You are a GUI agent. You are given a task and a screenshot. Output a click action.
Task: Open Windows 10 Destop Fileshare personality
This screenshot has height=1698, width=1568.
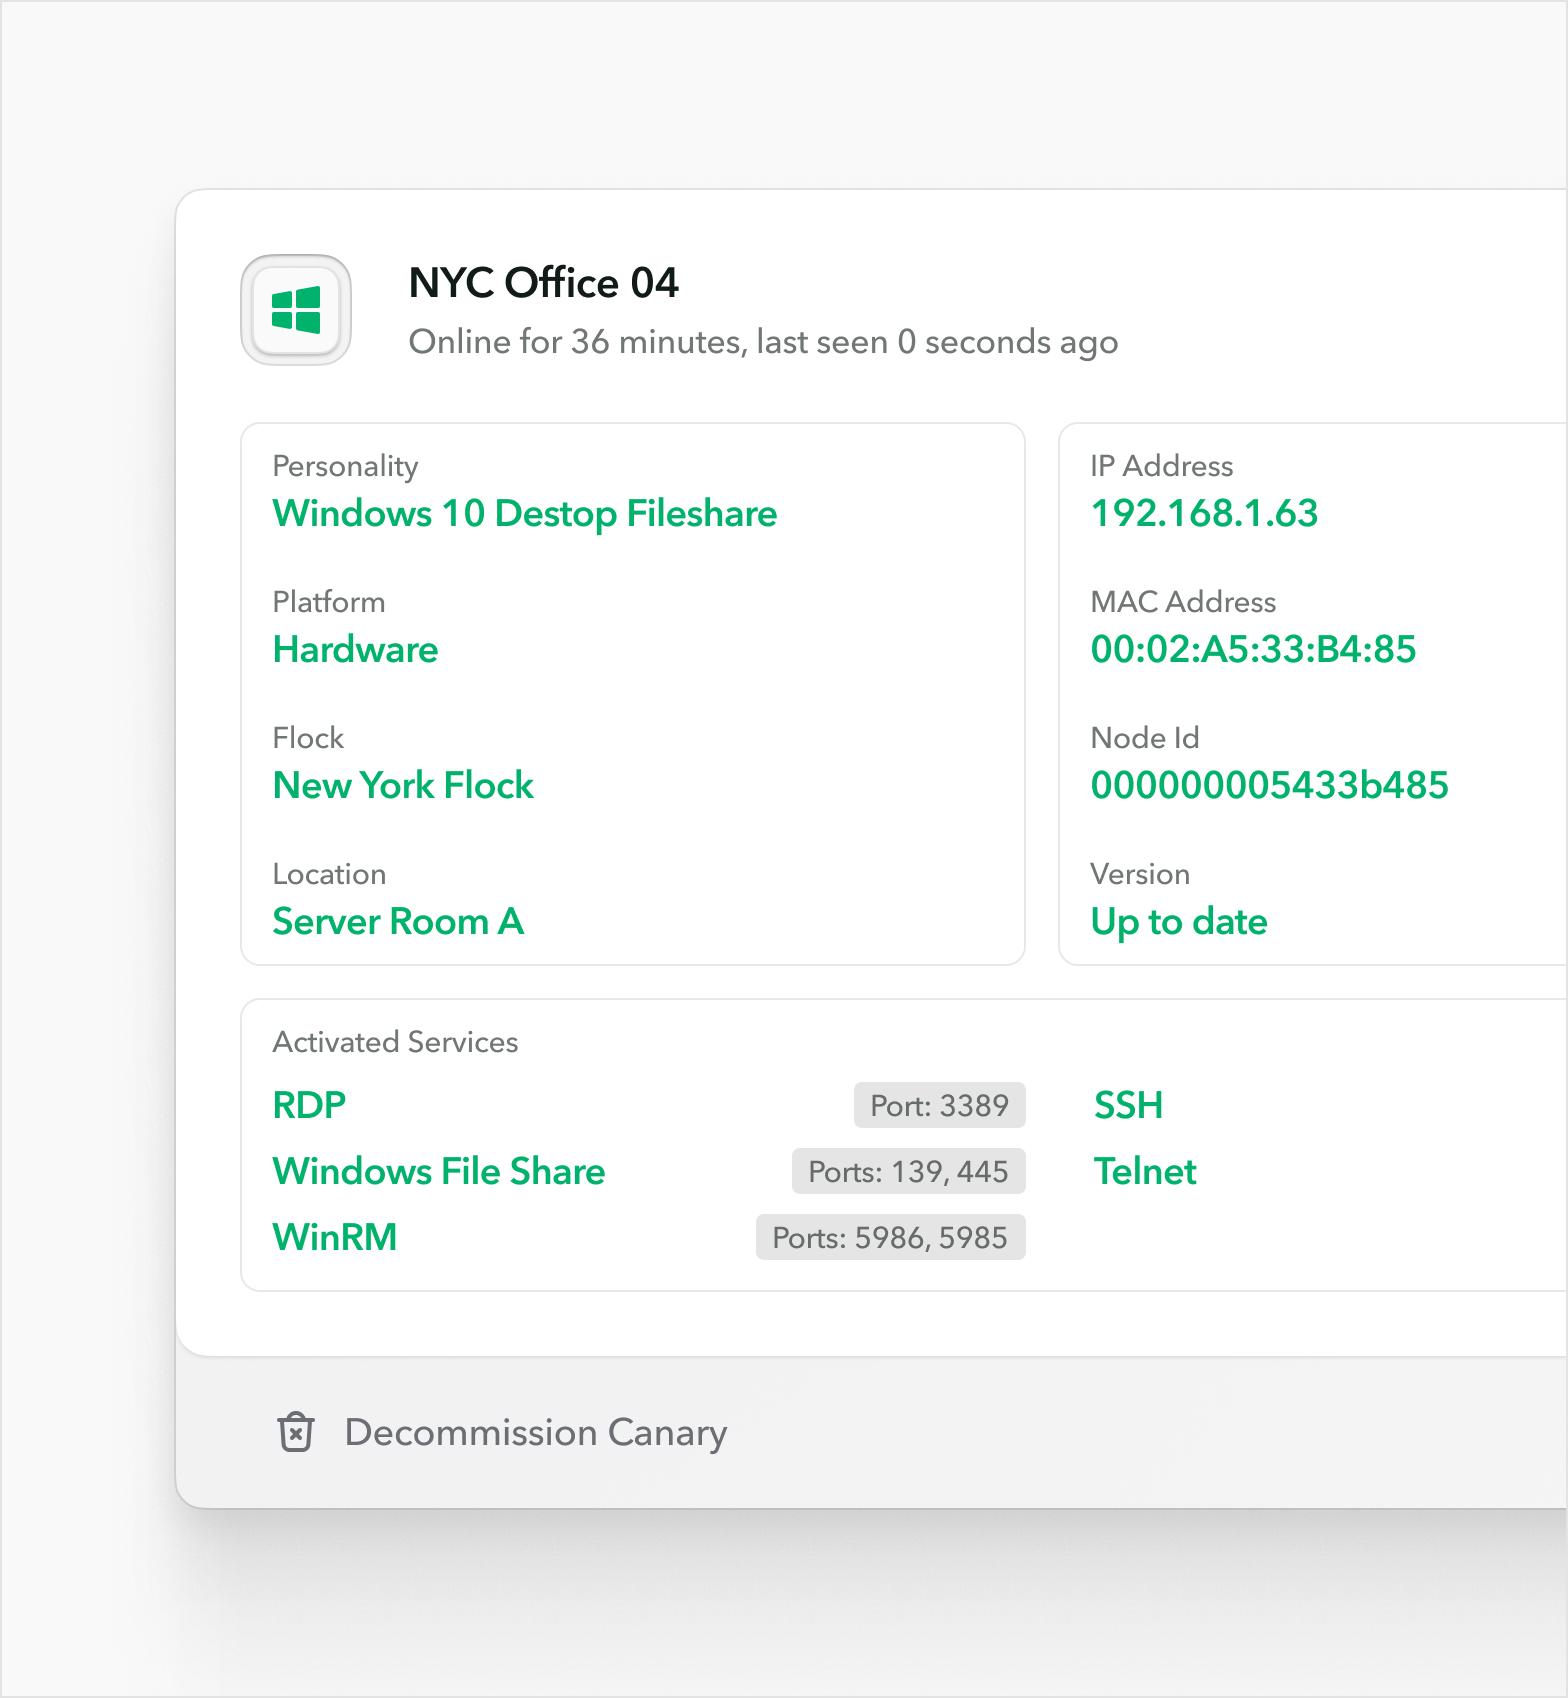click(525, 514)
